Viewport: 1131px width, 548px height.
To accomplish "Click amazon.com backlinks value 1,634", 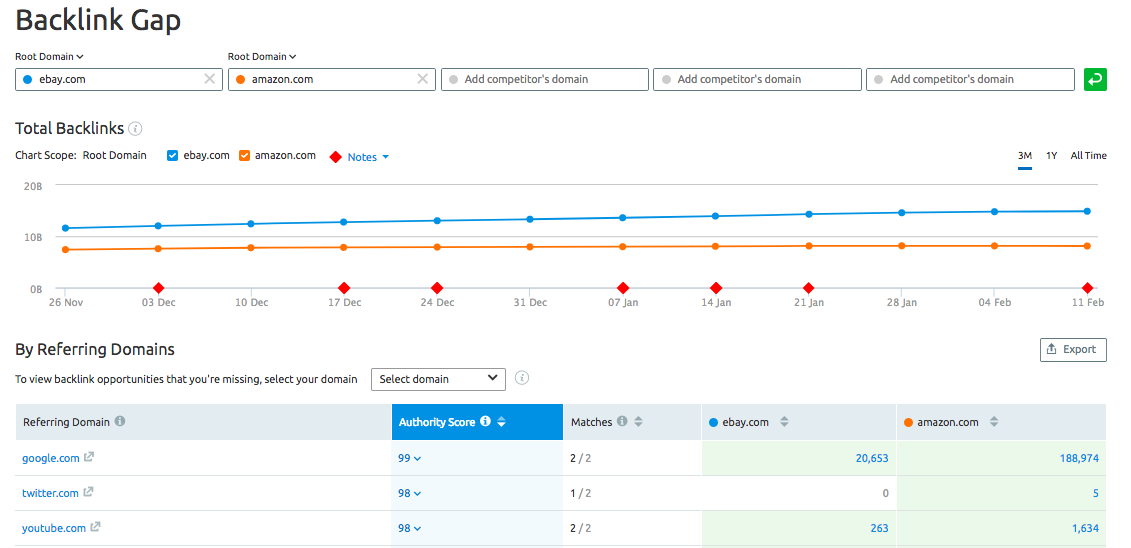I will click(1086, 529).
